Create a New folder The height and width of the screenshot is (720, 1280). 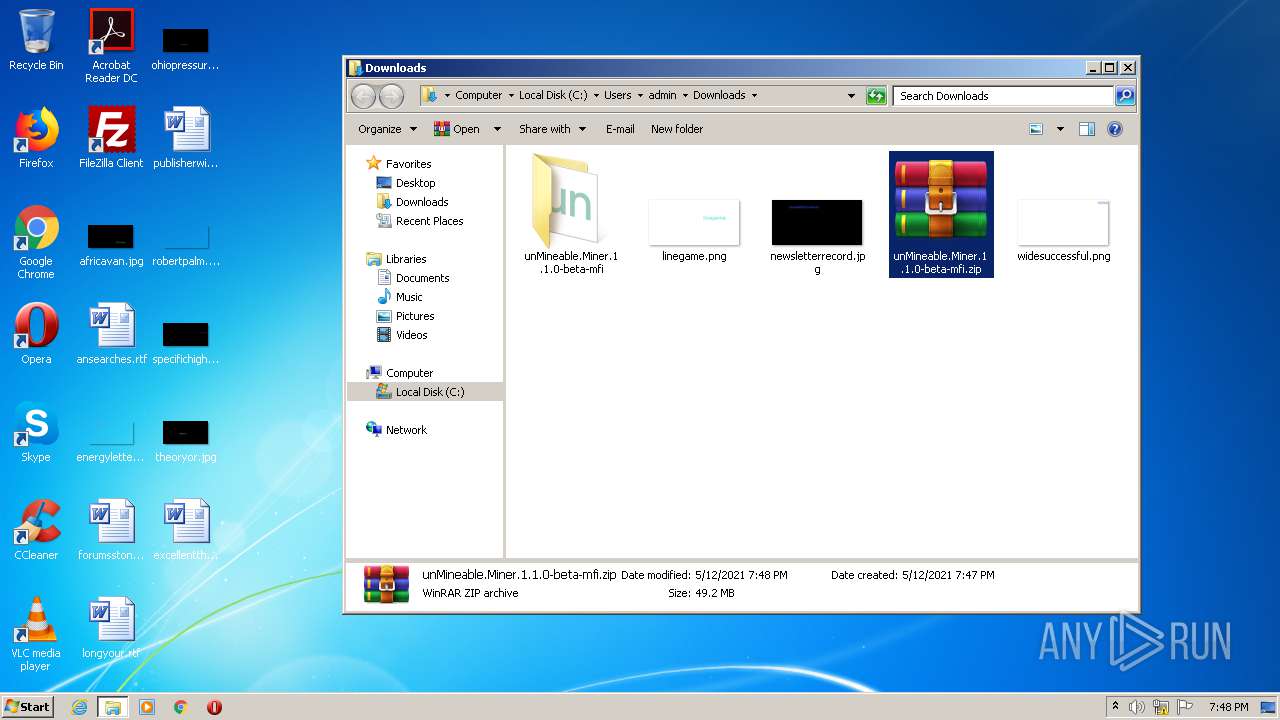point(677,129)
